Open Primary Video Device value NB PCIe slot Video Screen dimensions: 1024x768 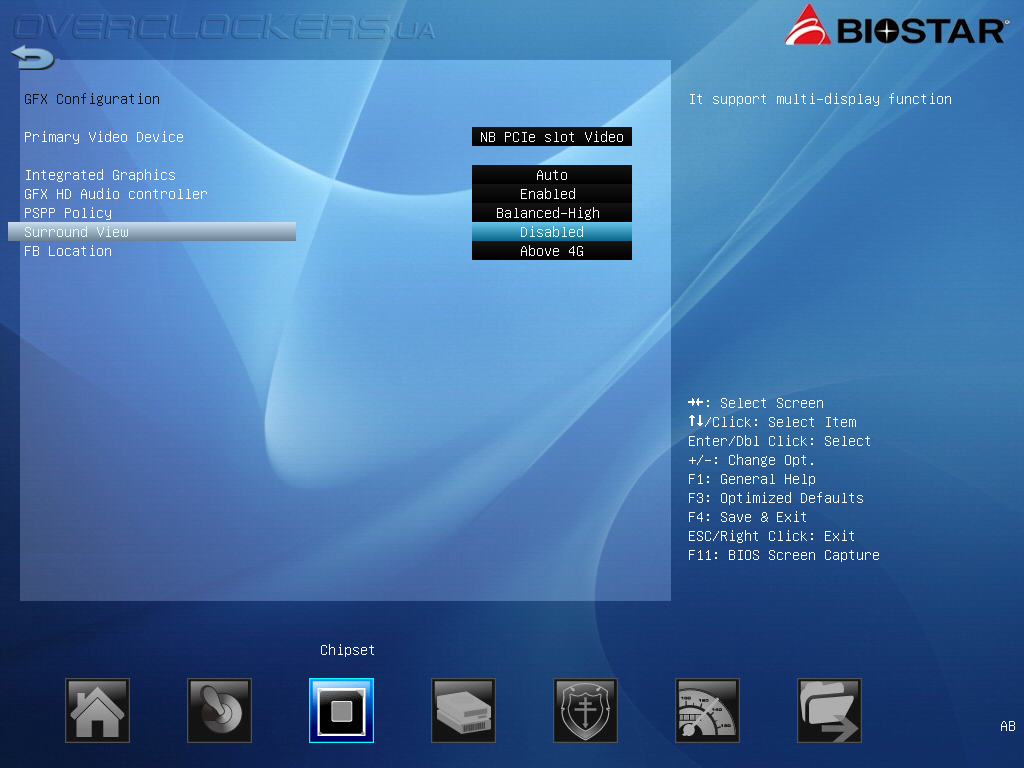pos(552,136)
